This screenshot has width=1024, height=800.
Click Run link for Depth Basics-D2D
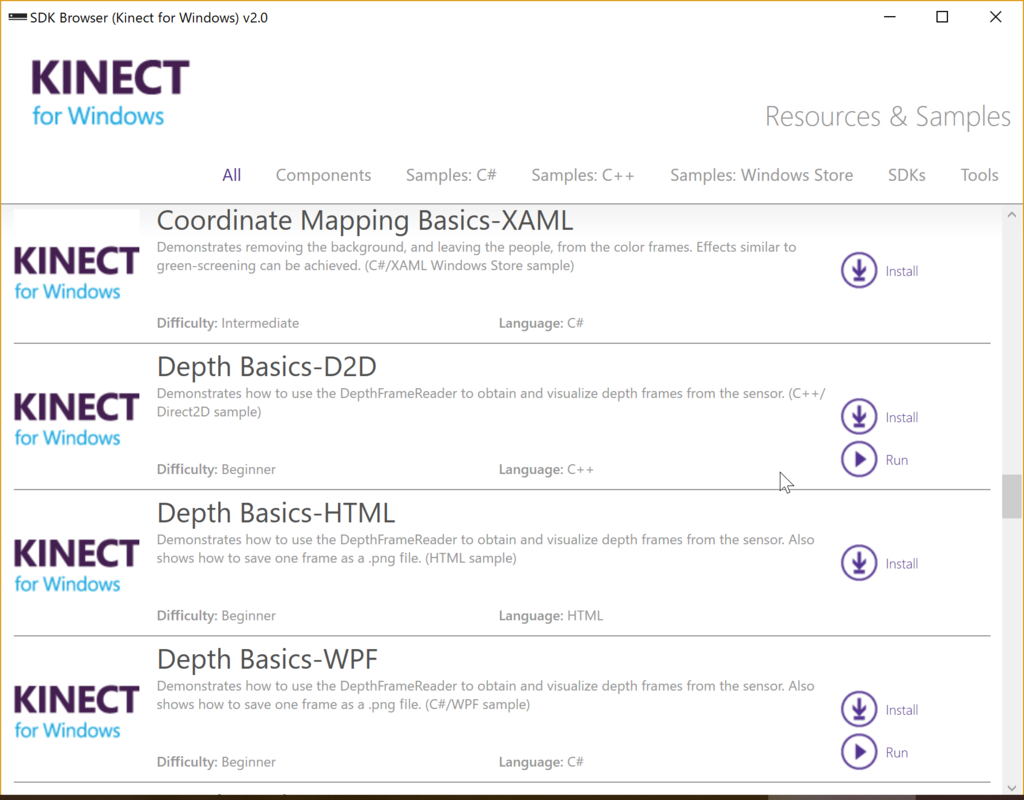click(897, 460)
